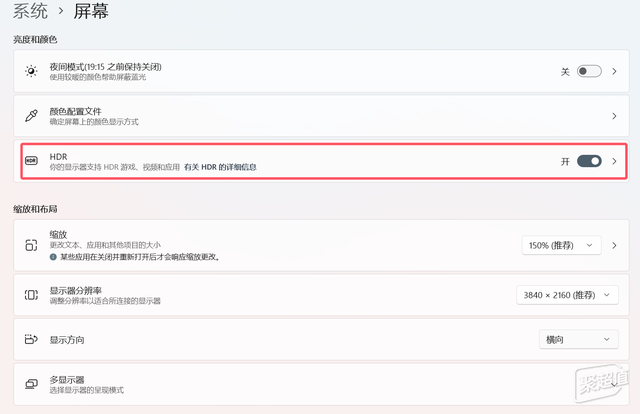The height and width of the screenshot is (414, 640).
Task: Click the color profile eyedropper icon
Action: click(x=31, y=116)
